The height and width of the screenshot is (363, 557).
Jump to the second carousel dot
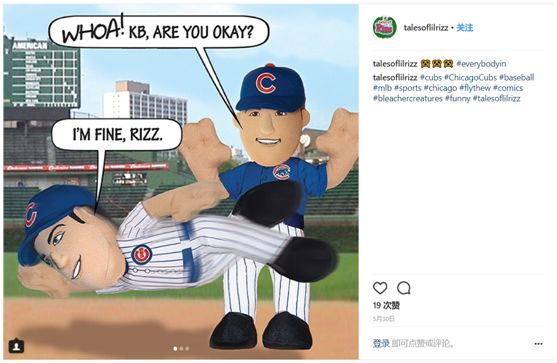tap(182, 349)
